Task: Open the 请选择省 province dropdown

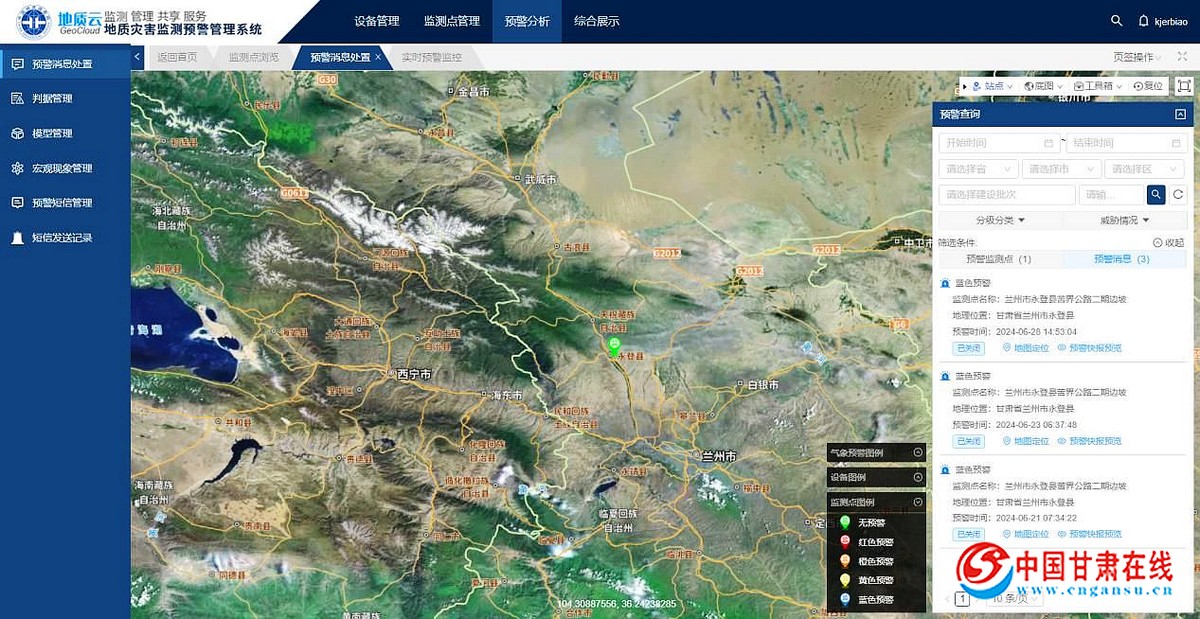Action: pyautogui.click(x=978, y=169)
